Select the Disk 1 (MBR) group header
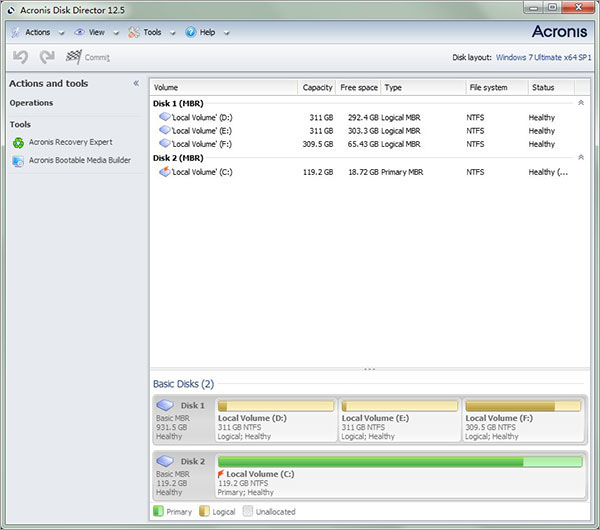The image size is (600, 530). click(x=178, y=103)
